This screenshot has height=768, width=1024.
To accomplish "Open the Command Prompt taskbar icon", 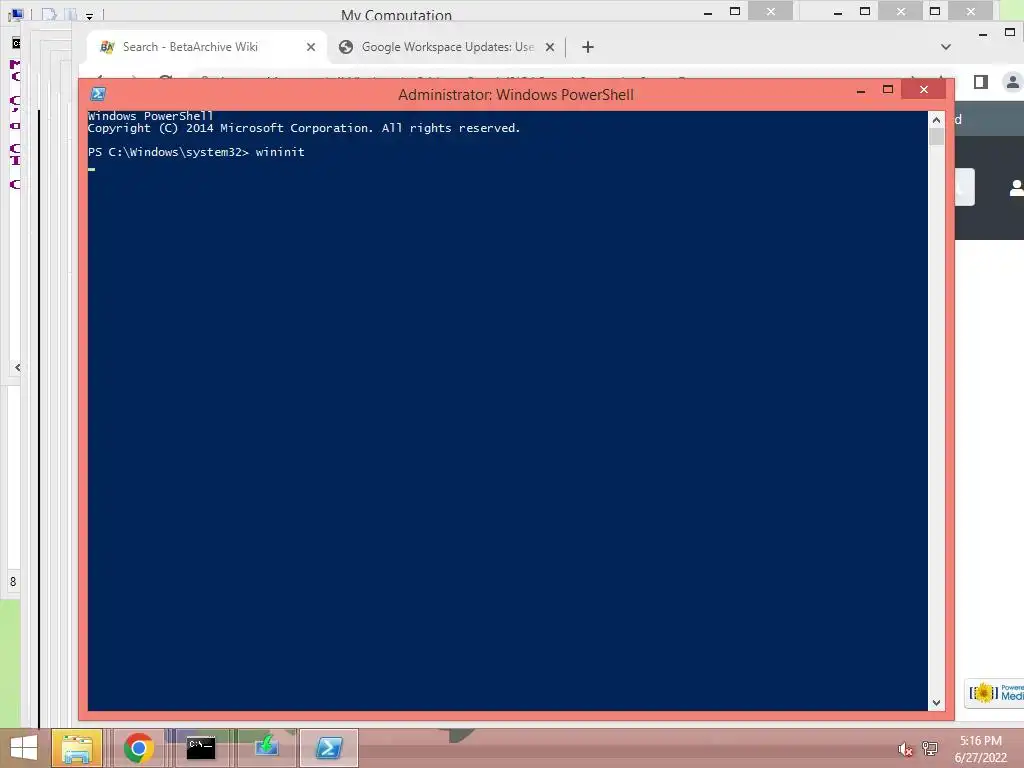I will tap(200, 748).
